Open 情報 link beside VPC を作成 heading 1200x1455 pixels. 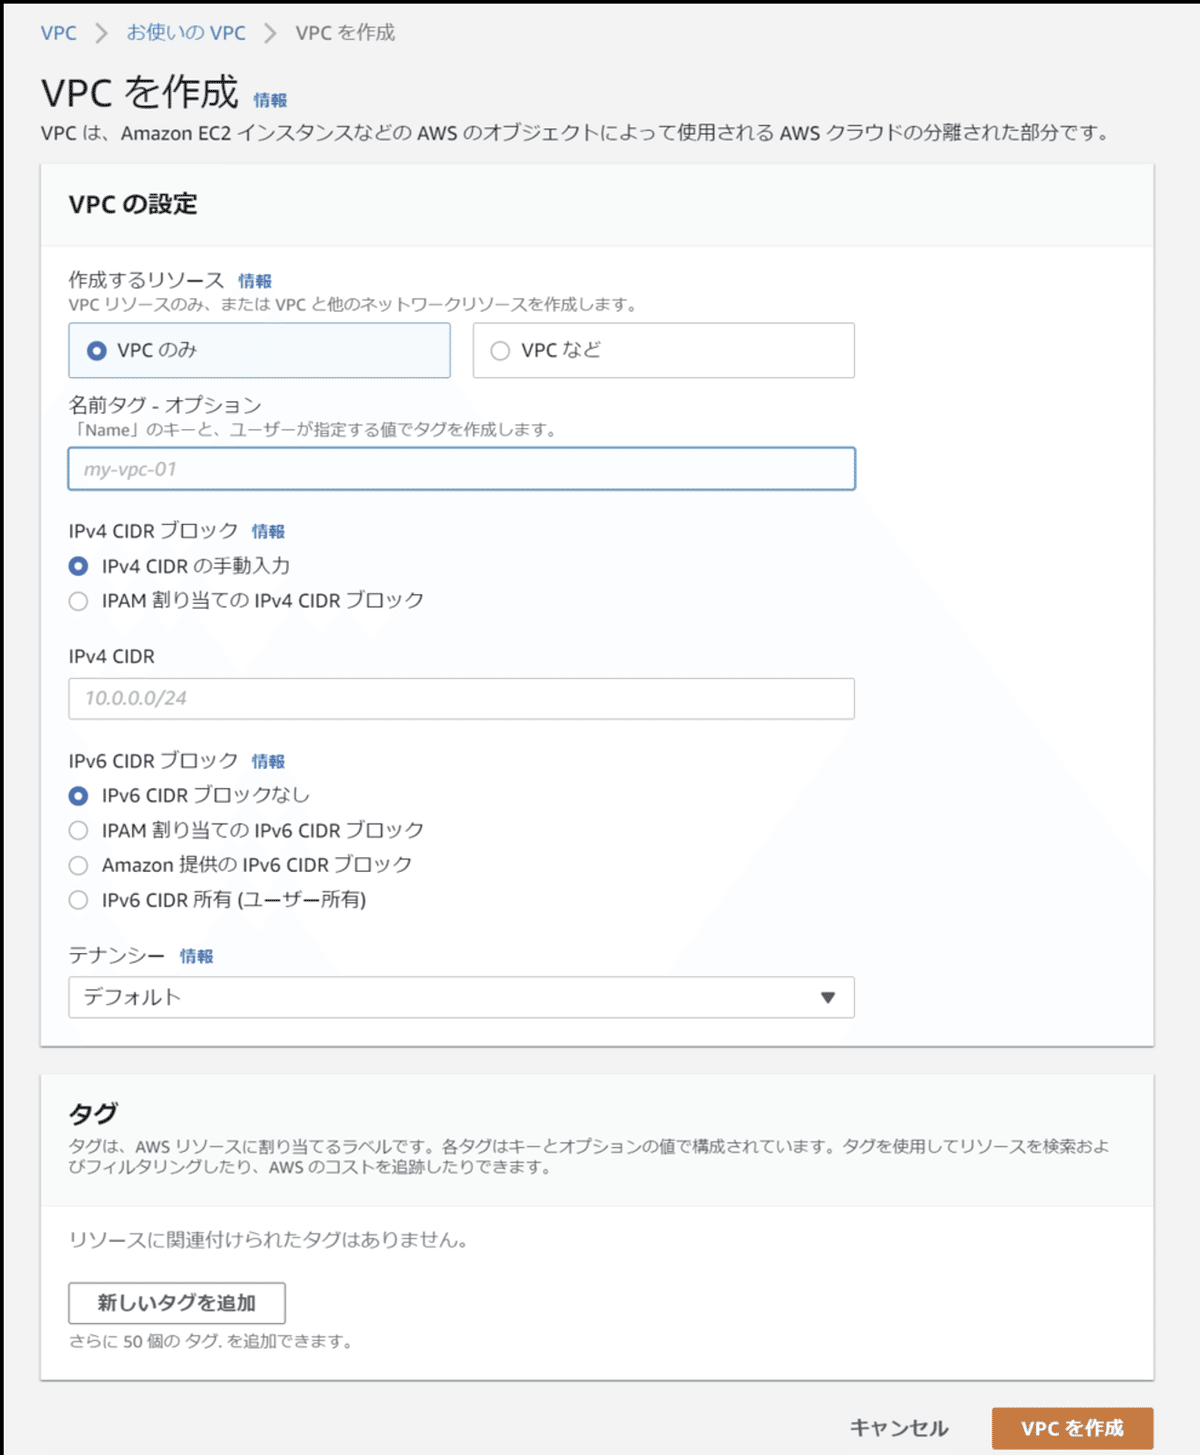270,100
